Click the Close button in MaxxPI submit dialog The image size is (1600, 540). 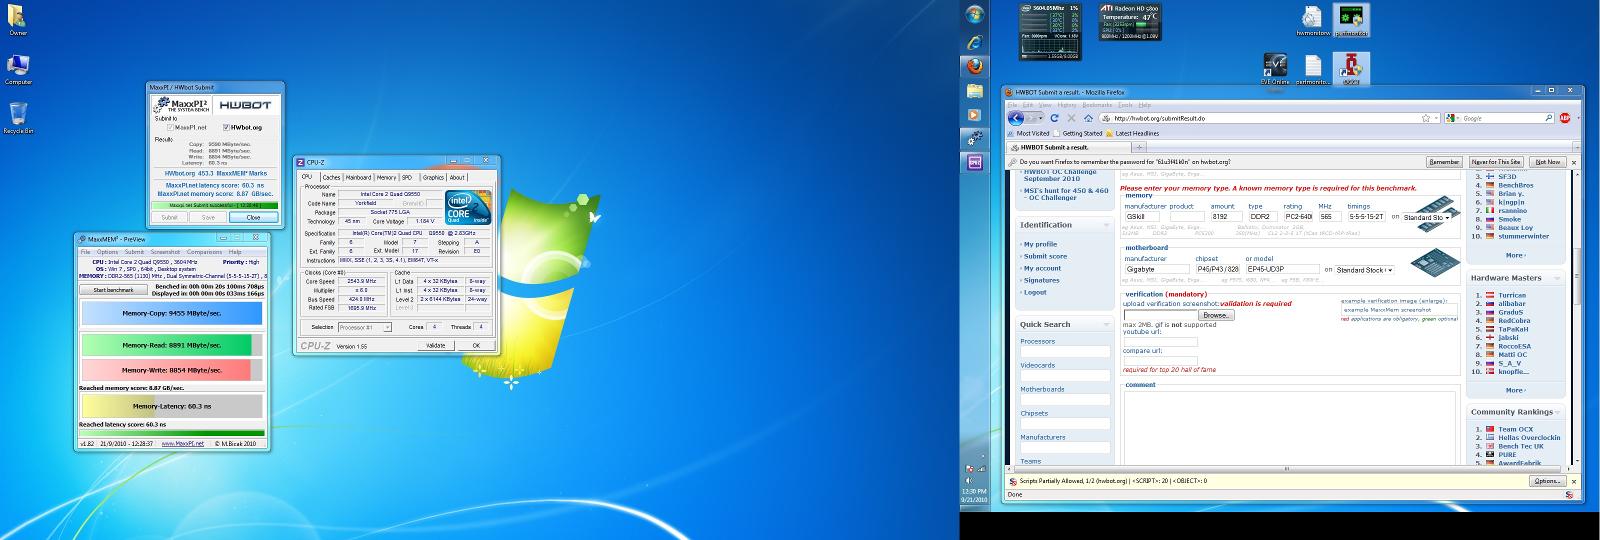coord(253,217)
